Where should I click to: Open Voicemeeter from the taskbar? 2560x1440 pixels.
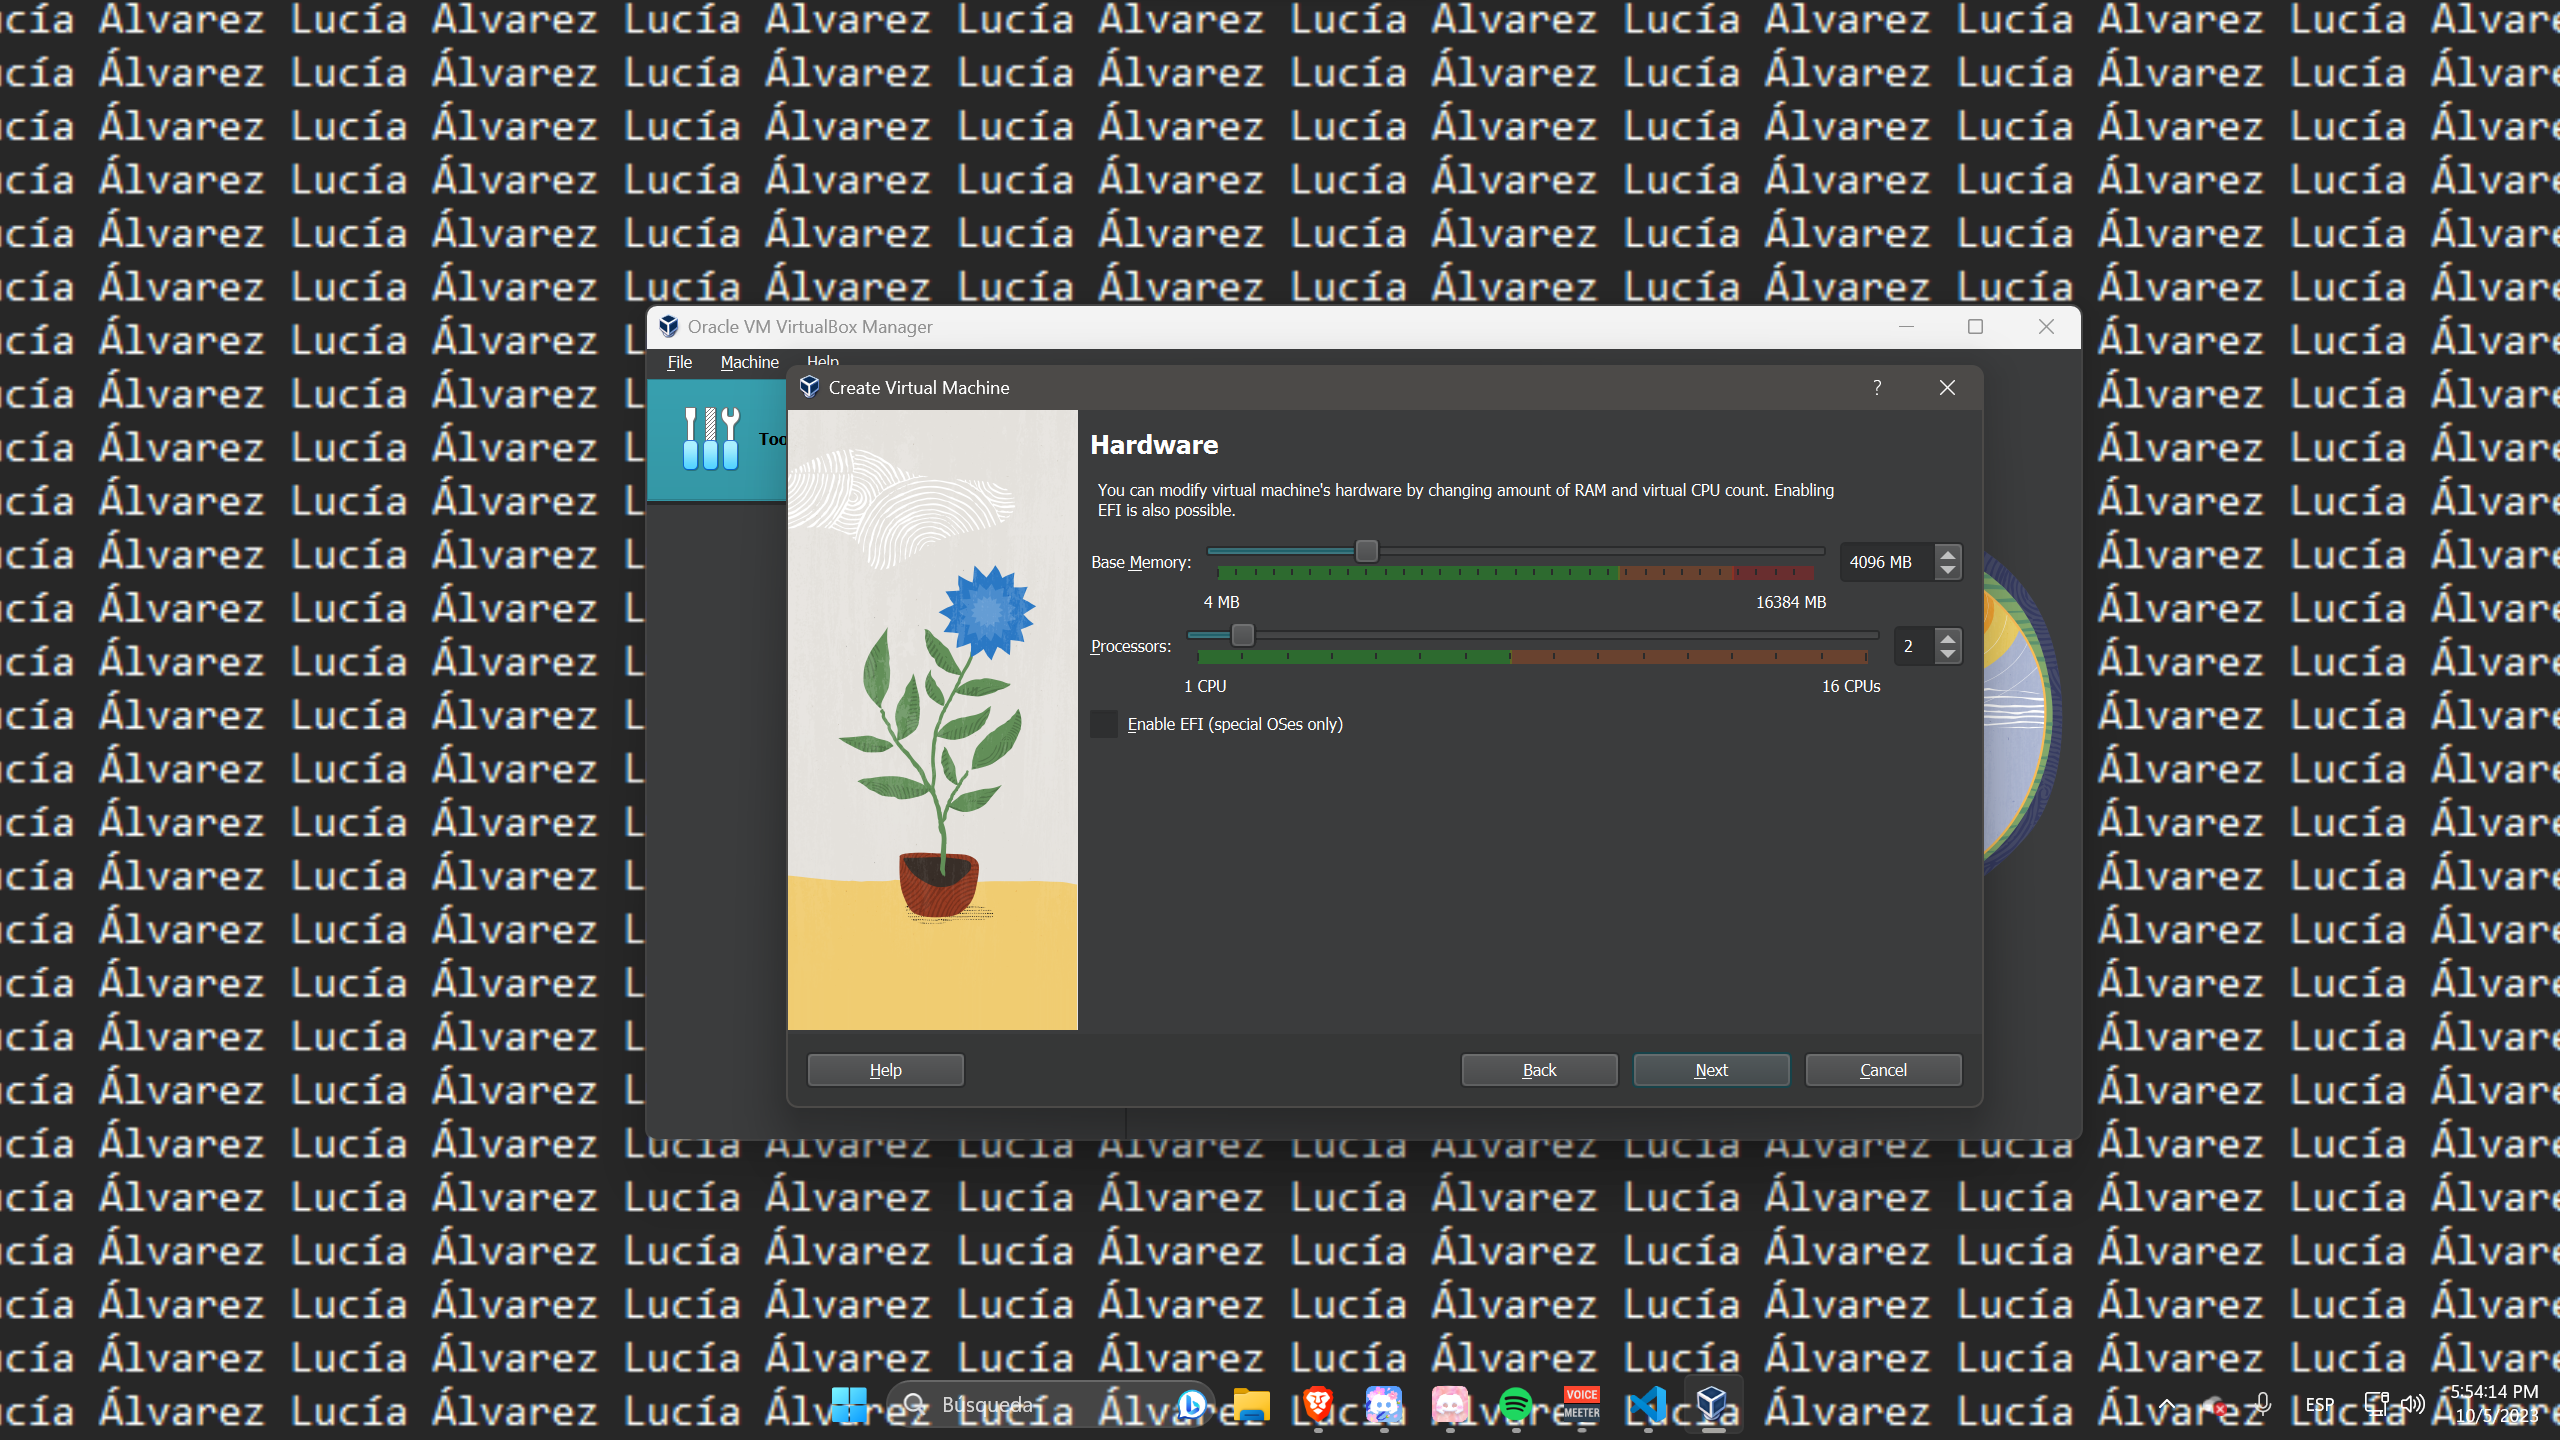tap(1581, 1405)
